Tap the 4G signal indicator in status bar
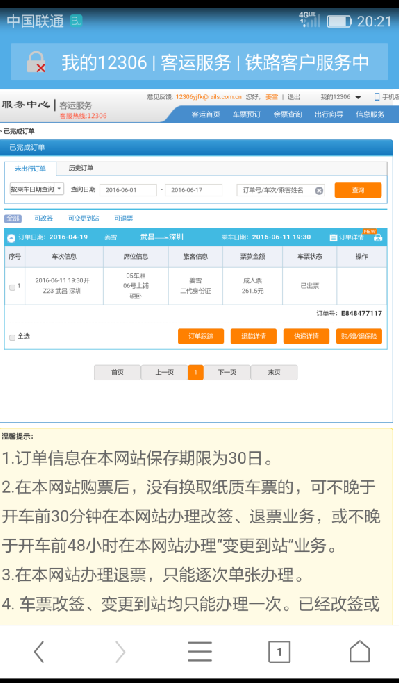Viewport: 399px width, 683px height. [309, 20]
